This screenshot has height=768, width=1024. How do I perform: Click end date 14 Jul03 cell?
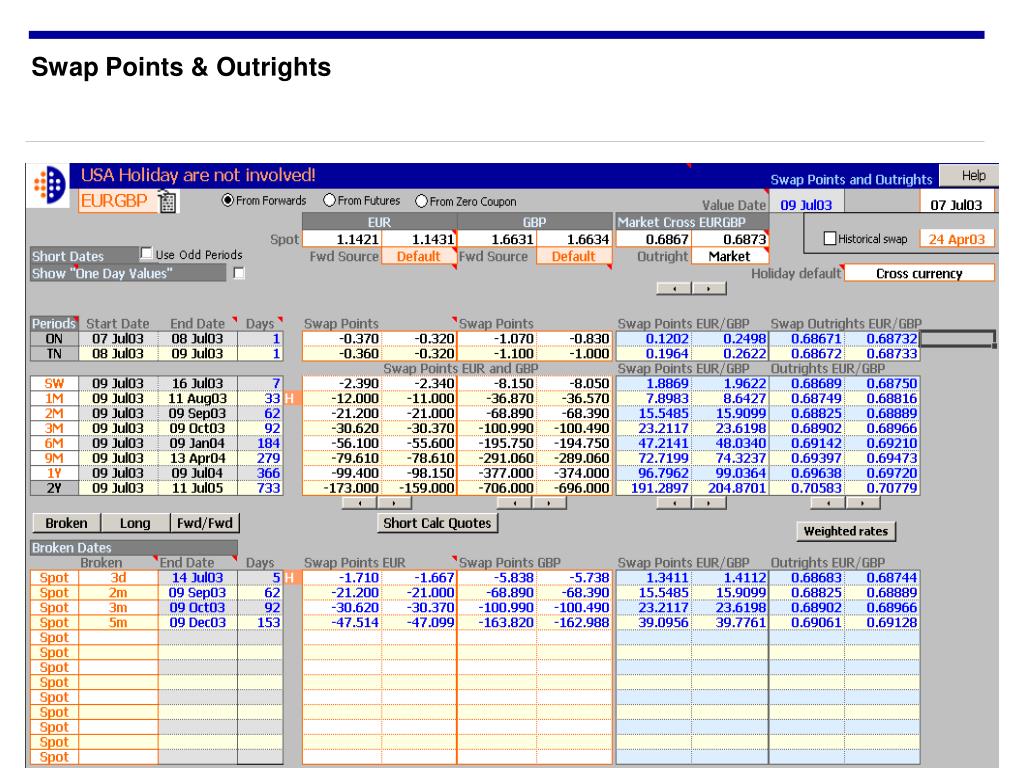(x=197, y=577)
